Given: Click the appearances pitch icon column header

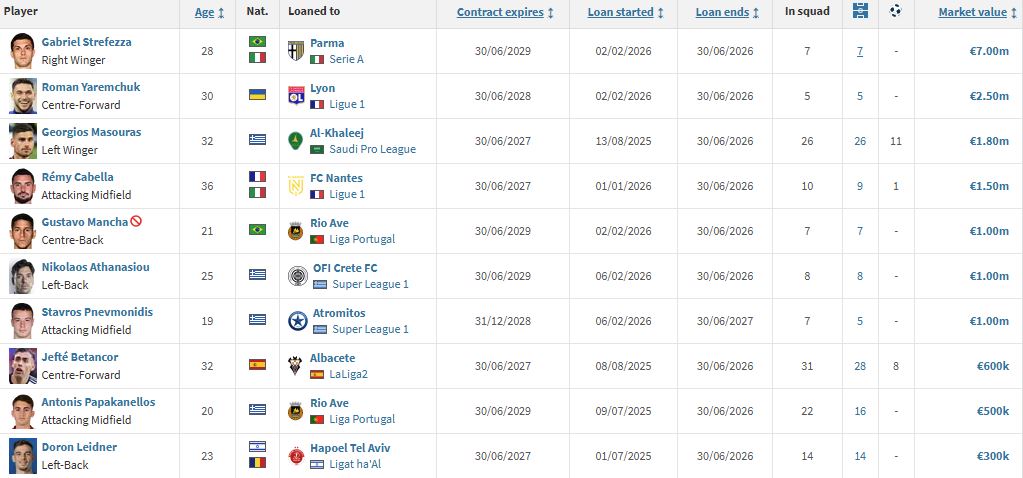Looking at the screenshot, I should point(860,12).
